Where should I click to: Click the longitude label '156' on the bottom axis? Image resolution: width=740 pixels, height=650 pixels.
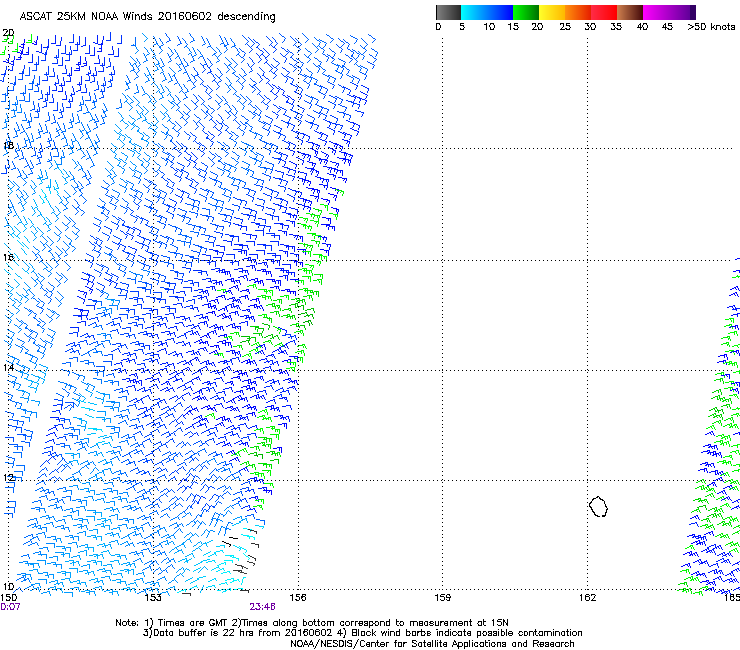[x=298, y=598]
